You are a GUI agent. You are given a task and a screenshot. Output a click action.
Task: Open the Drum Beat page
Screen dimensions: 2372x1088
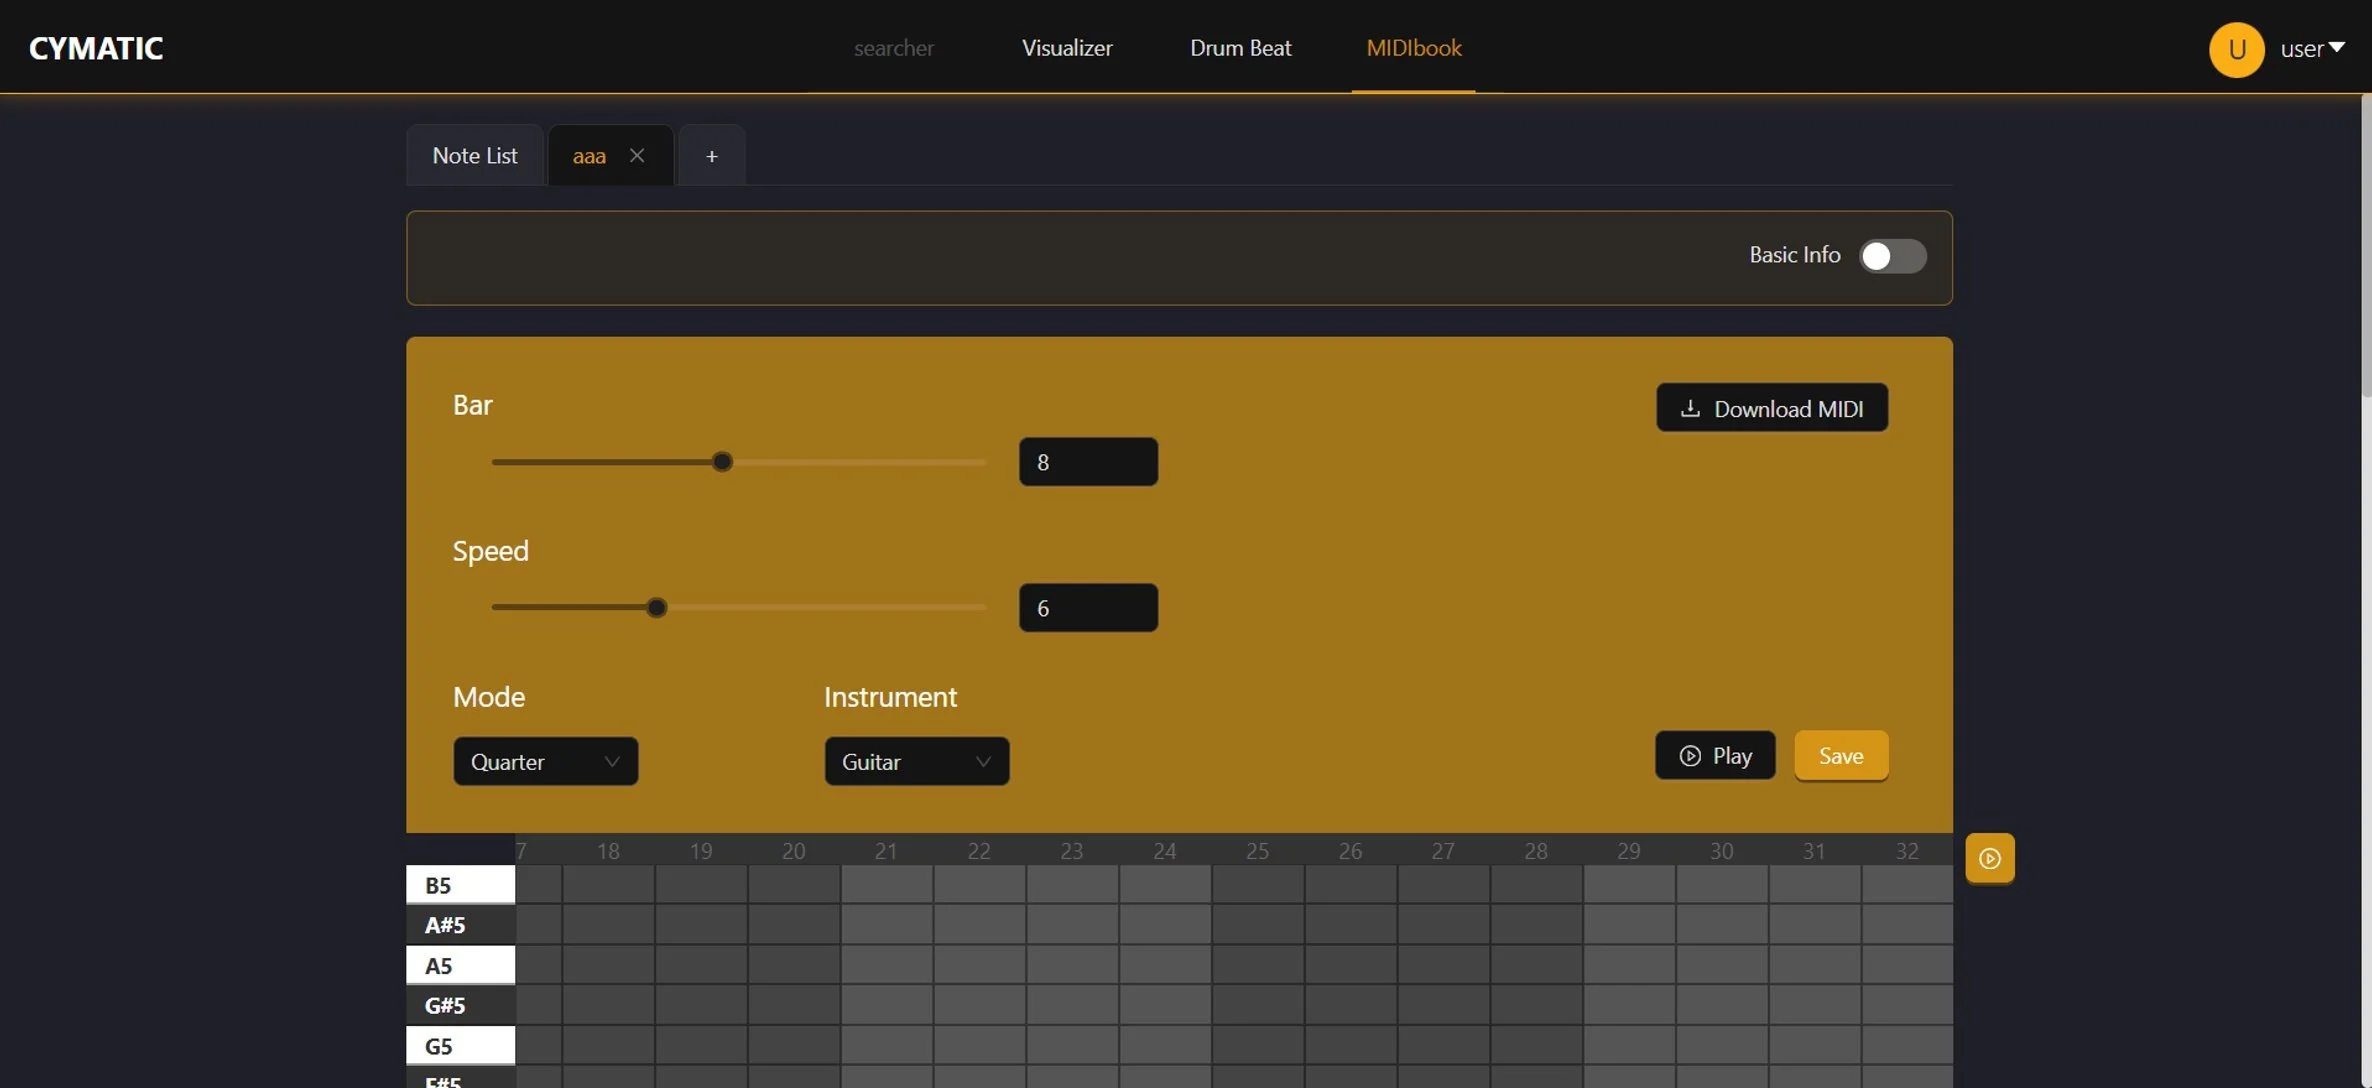pos(1240,48)
